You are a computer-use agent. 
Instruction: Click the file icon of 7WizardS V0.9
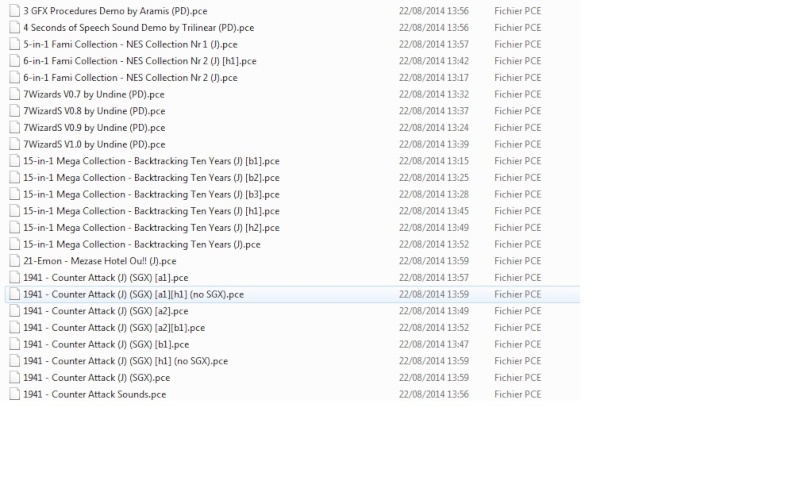click(15, 128)
